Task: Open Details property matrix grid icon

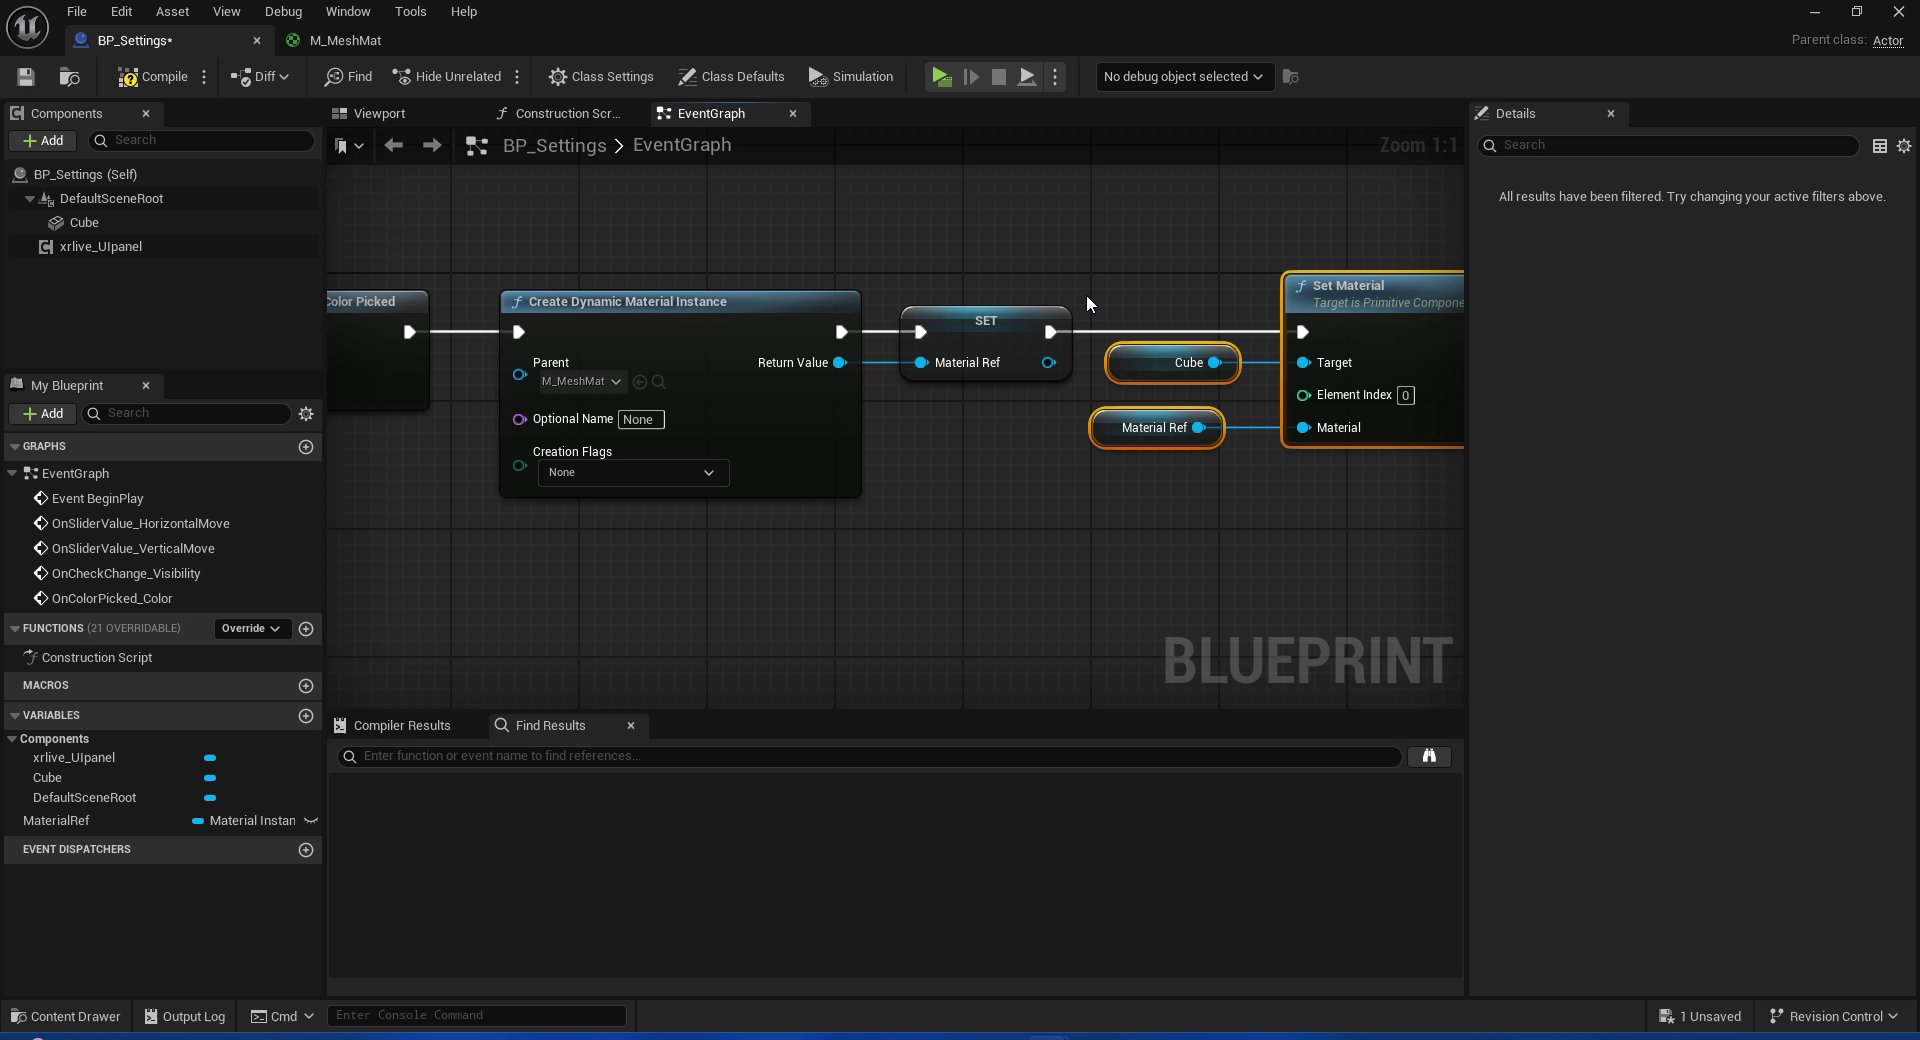Action: tap(1880, 146)
